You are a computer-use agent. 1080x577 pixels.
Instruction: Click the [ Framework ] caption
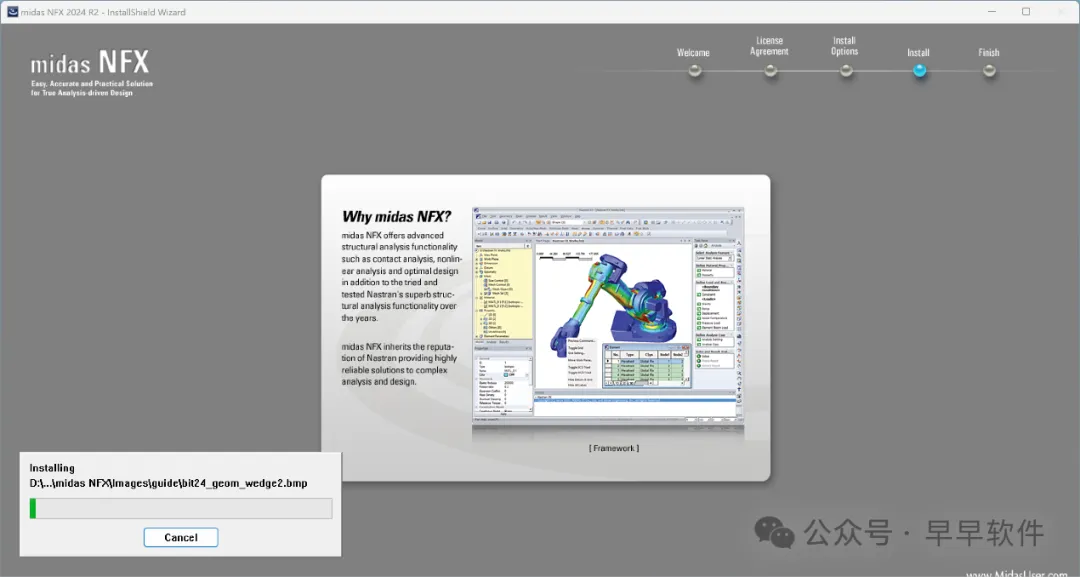pyautogui.click(x=614, y=448)
